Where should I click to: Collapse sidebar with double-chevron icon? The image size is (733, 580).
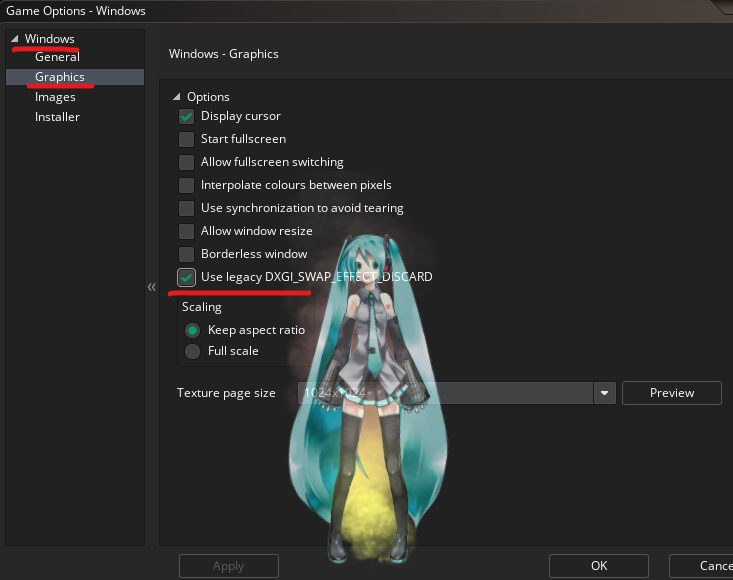[151, 287]
